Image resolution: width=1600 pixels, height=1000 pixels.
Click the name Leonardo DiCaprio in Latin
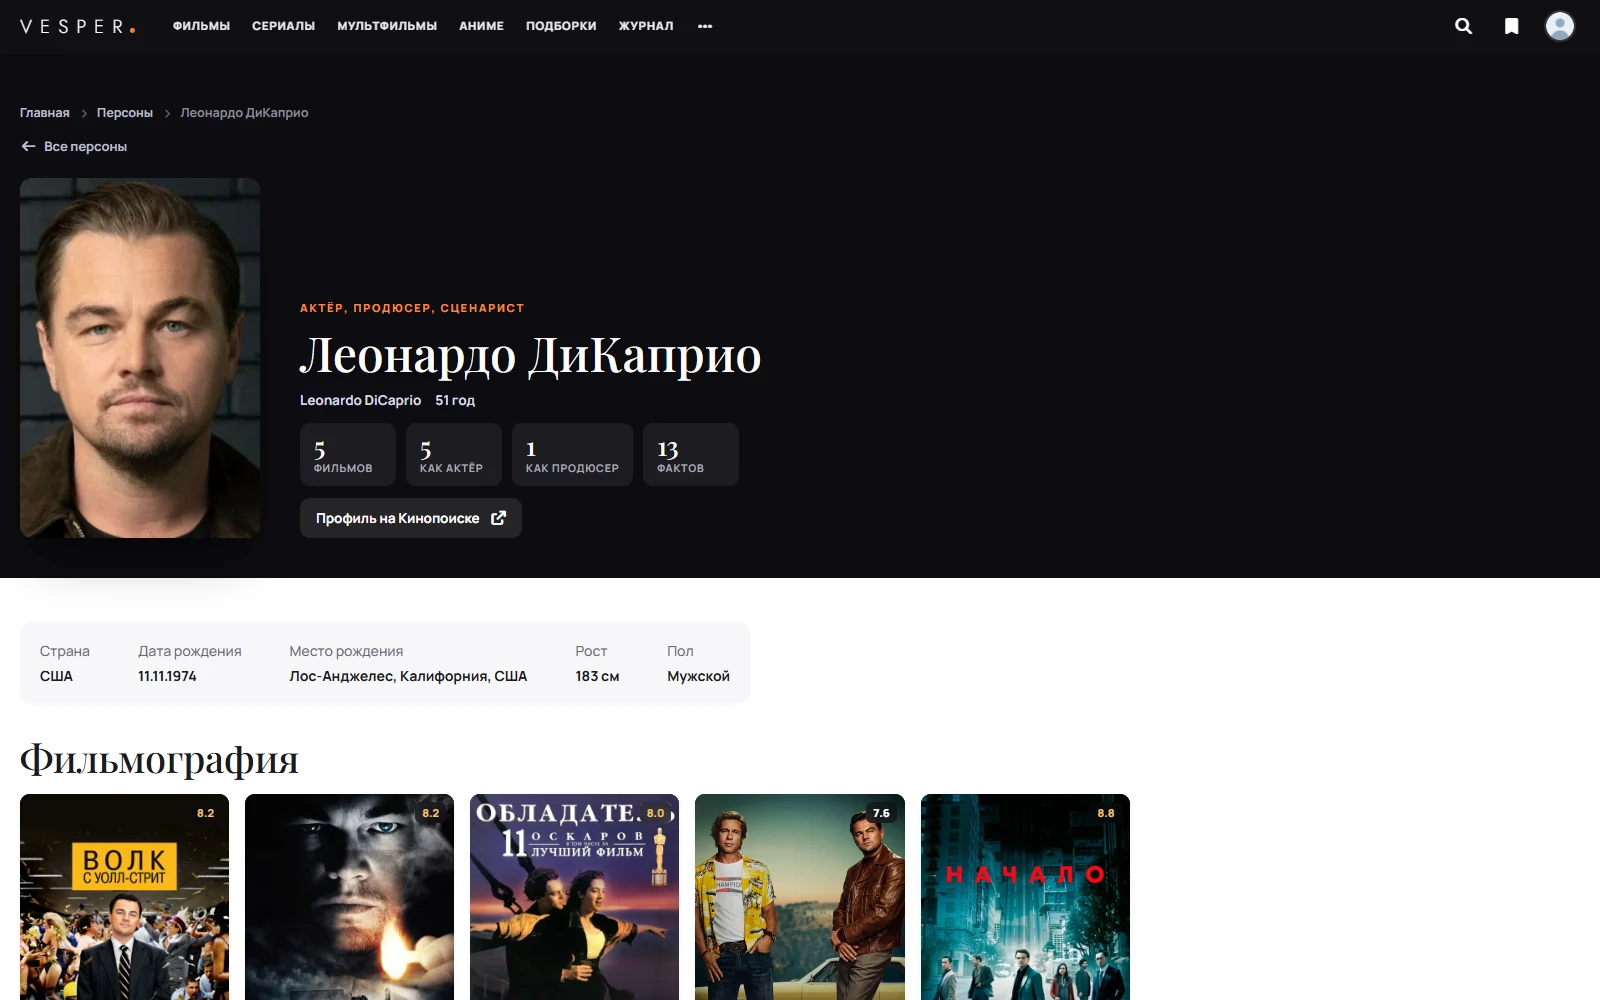pos(360,400)
